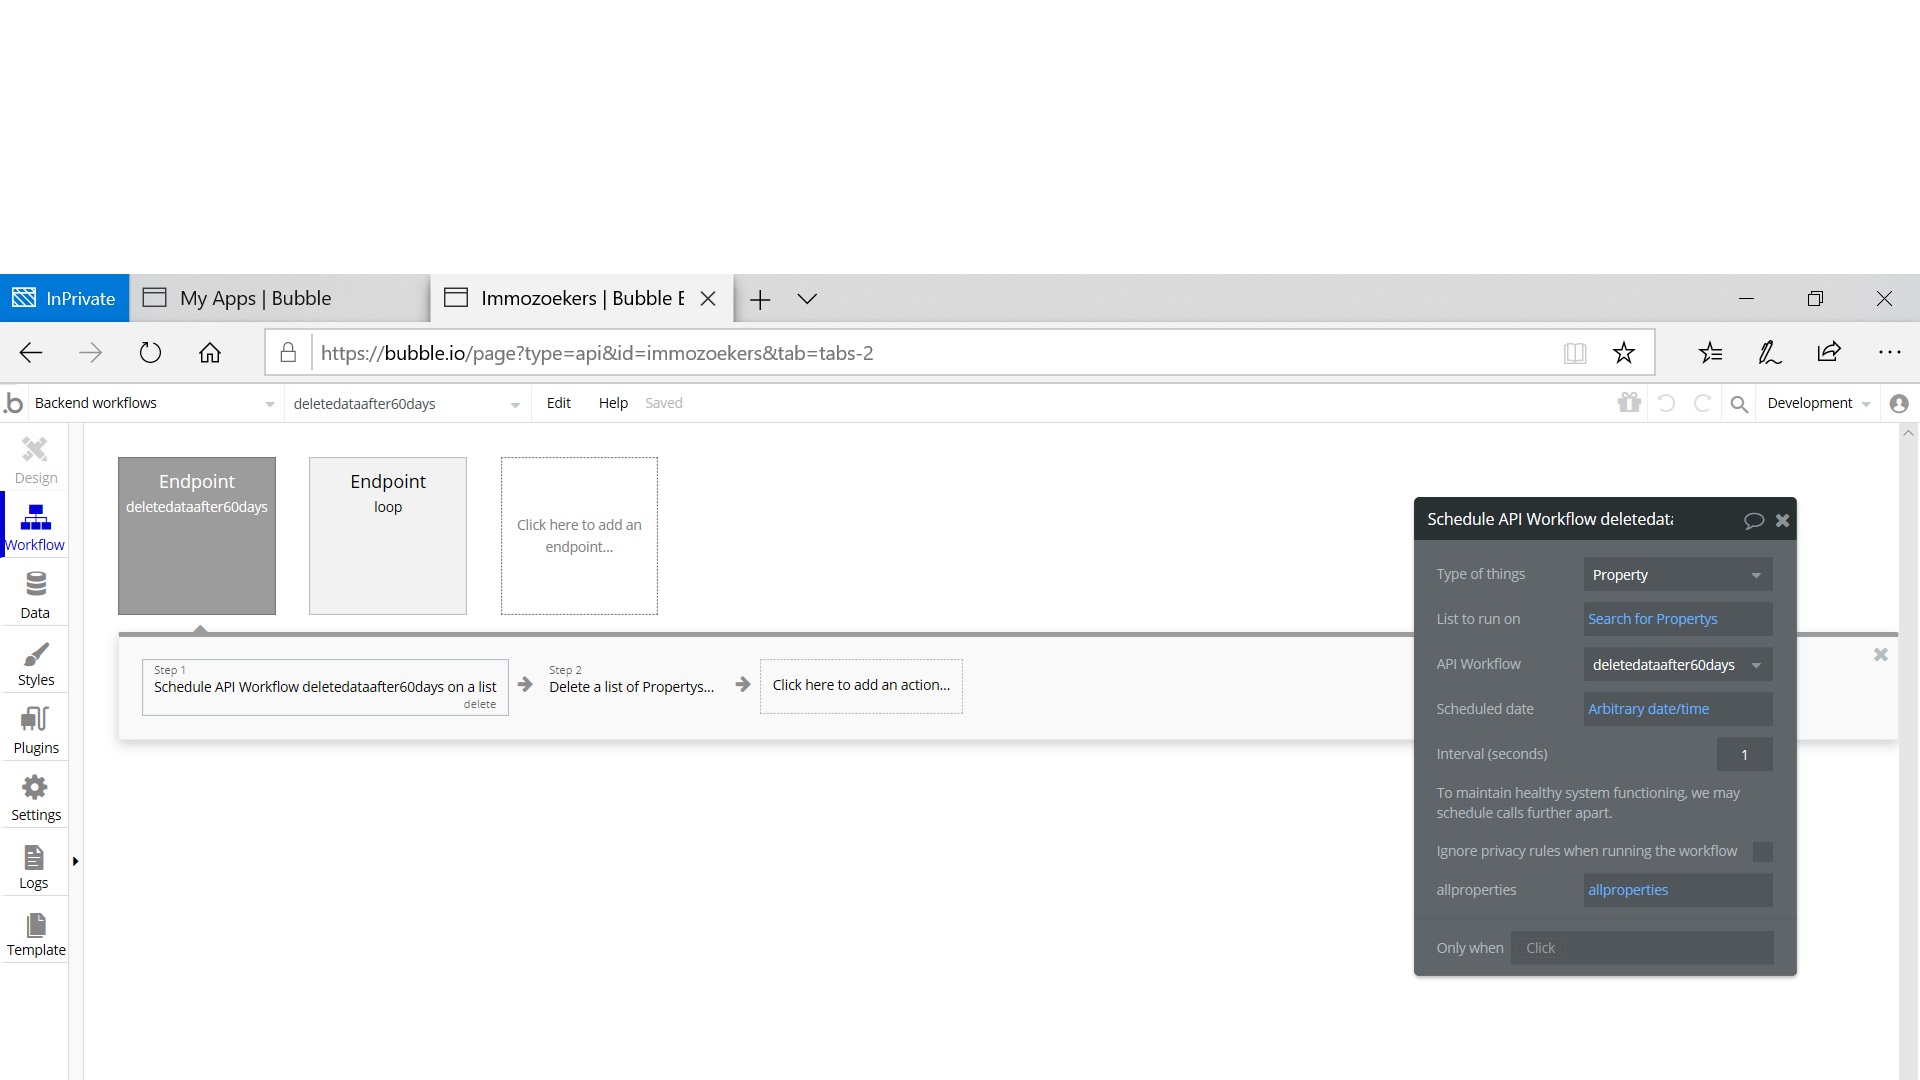The width and height of the screenshot is (1920, 1080).
Task: Close the workflow actions strip
Action: [x=1880, y=654]
